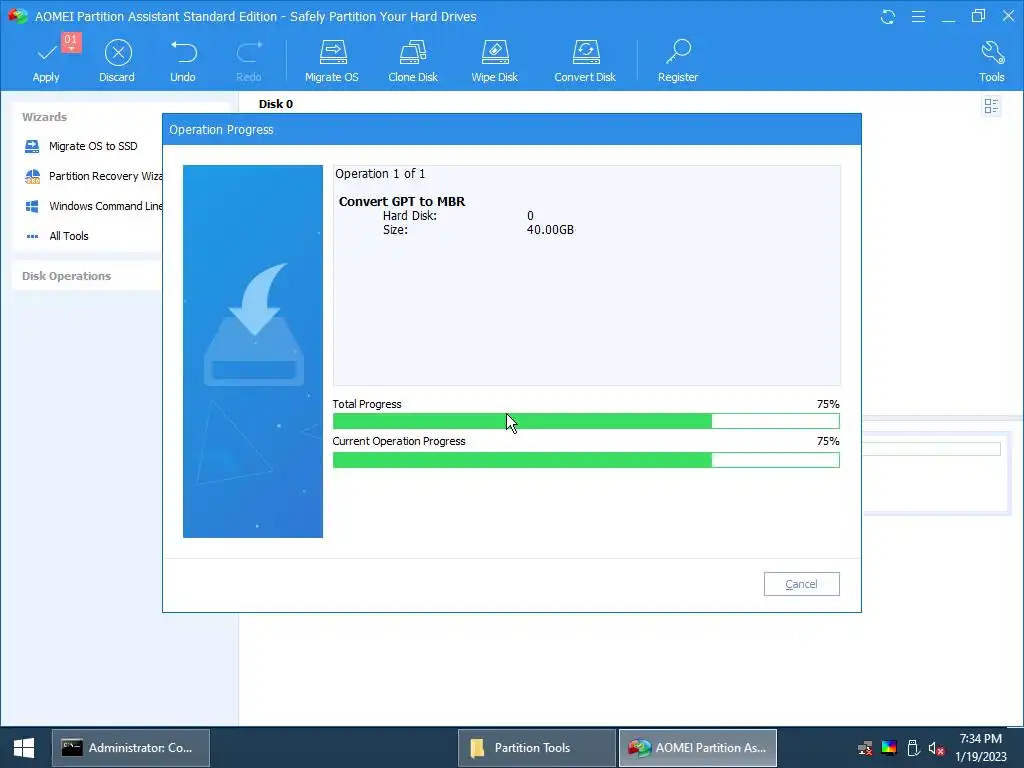Click the Register key icon

pos(678,52)
